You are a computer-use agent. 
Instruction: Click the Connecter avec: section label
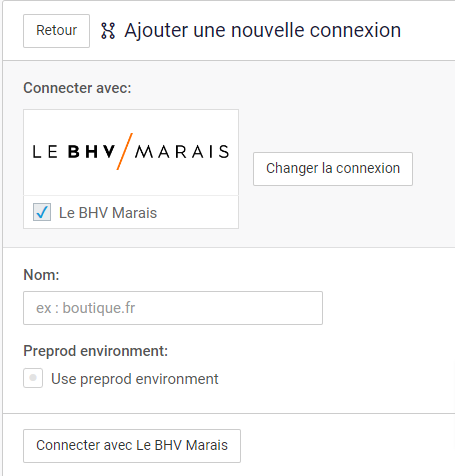coord(77,88)
